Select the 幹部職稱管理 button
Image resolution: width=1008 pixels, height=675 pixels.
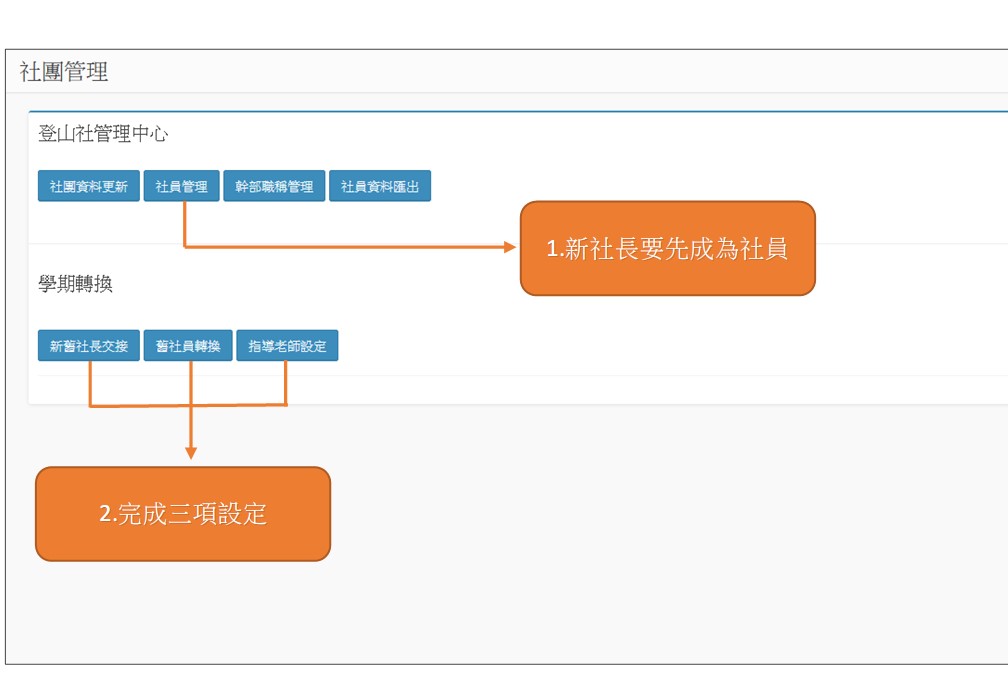(x=274, y=187)
